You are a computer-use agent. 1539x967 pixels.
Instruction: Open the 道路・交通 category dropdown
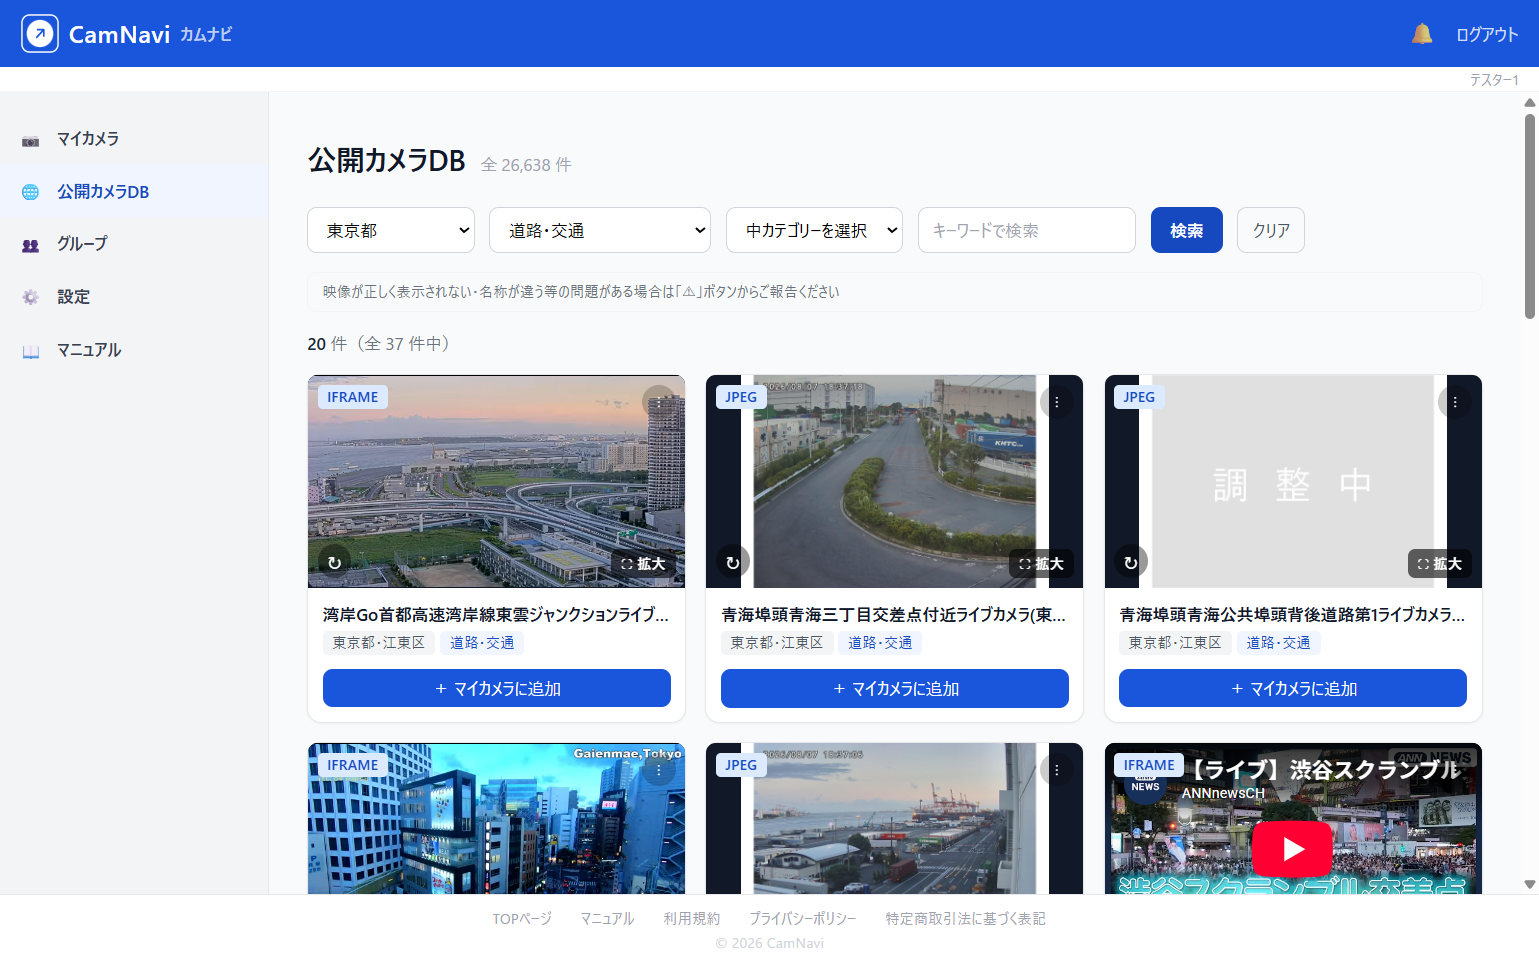pyautogui.click(x=599, y=230)
